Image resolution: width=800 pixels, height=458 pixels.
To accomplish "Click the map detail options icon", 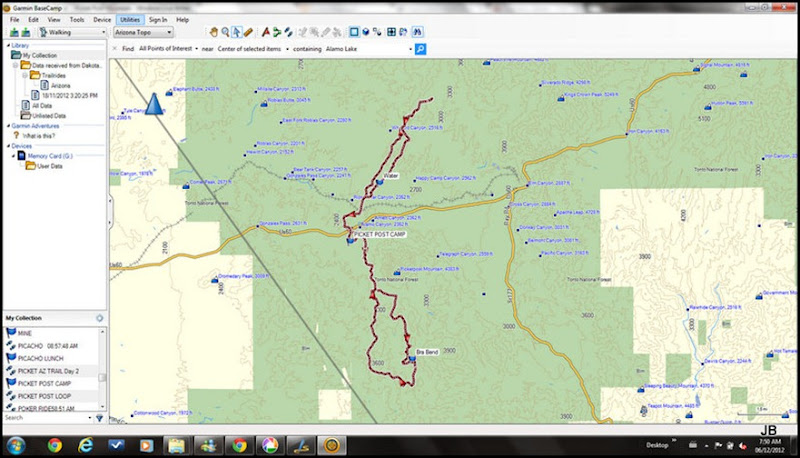I will pyautogui.click(x=377, y=32).
